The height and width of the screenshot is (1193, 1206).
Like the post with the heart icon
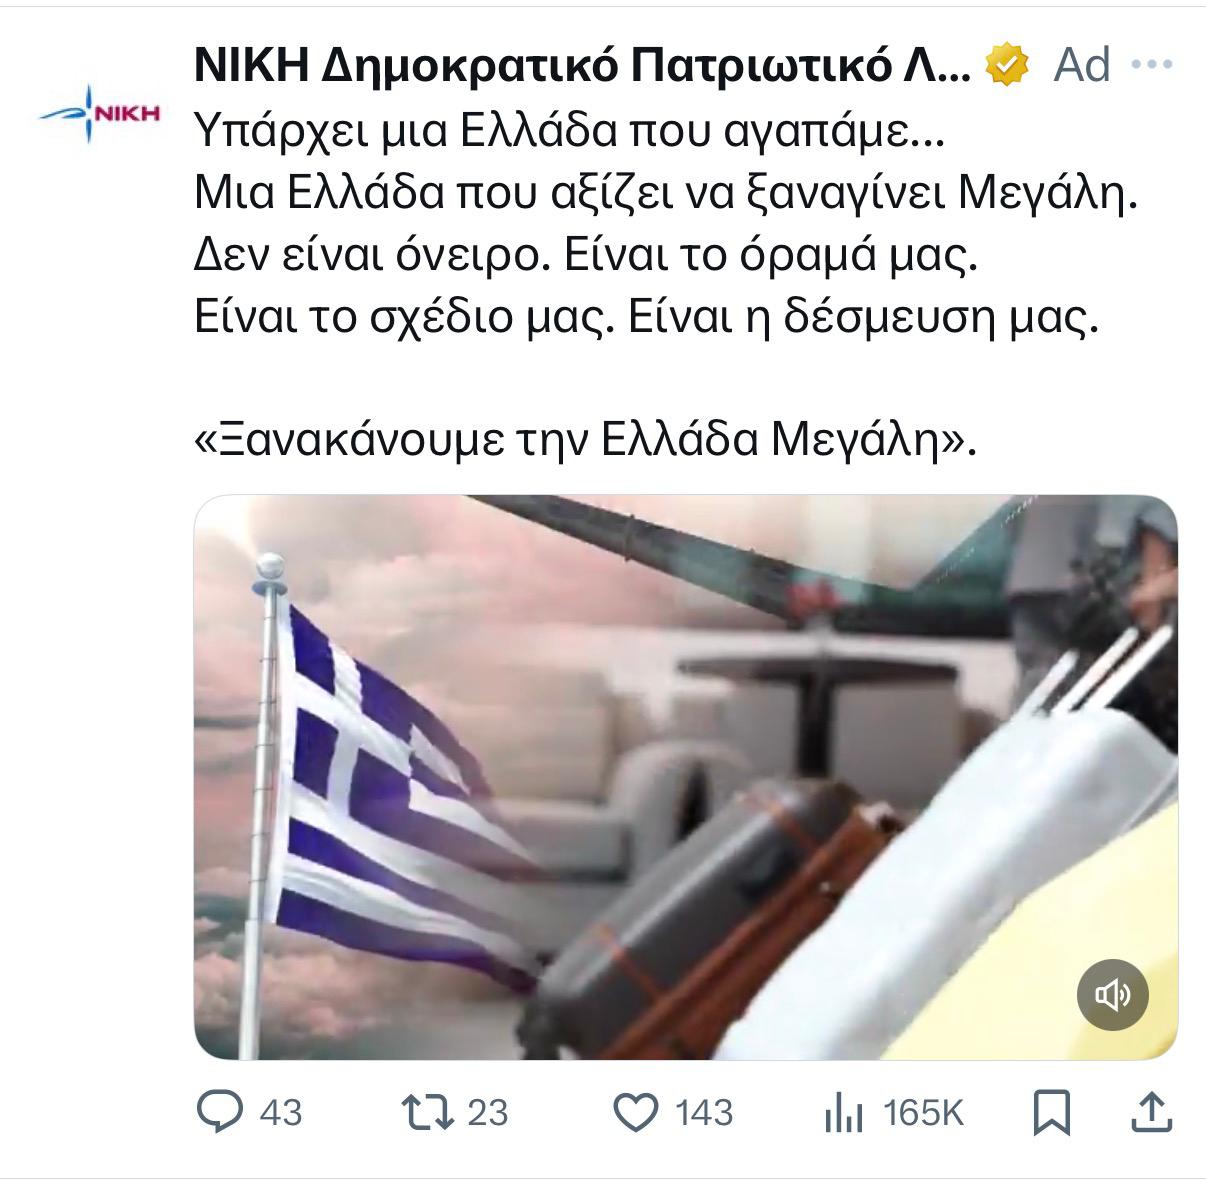click(635, 1113)
